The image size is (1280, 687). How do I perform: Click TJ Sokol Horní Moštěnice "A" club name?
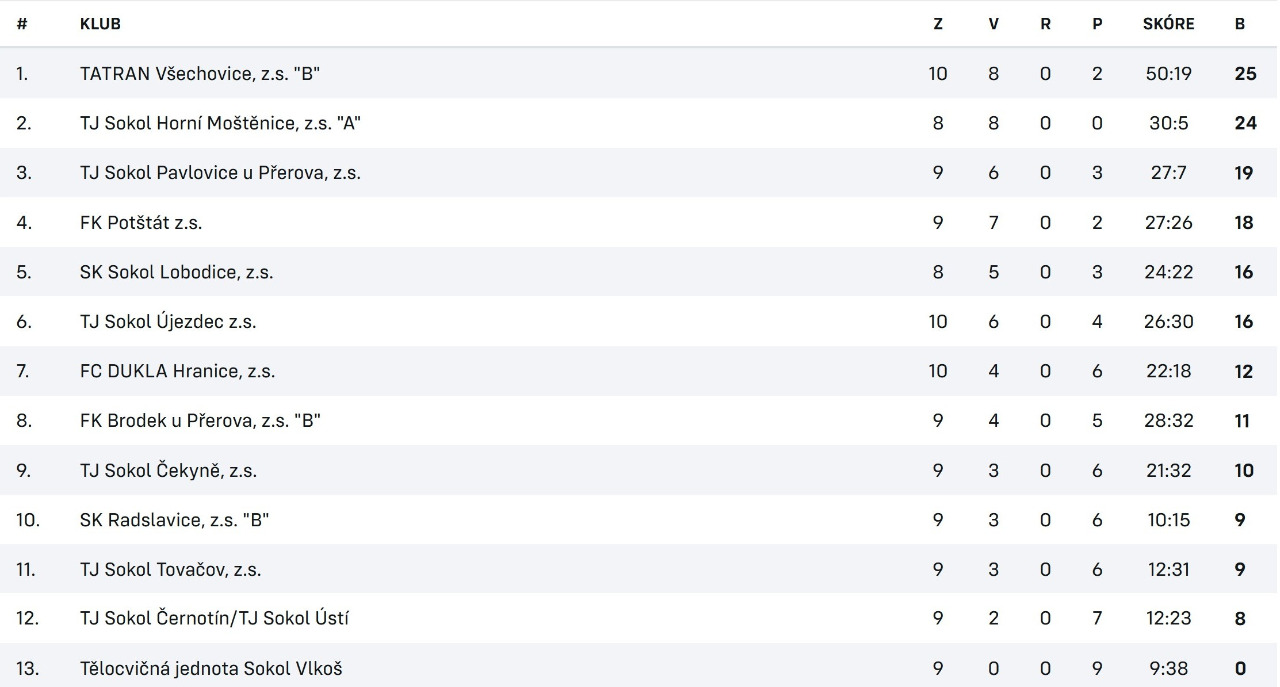click(220, 123)
